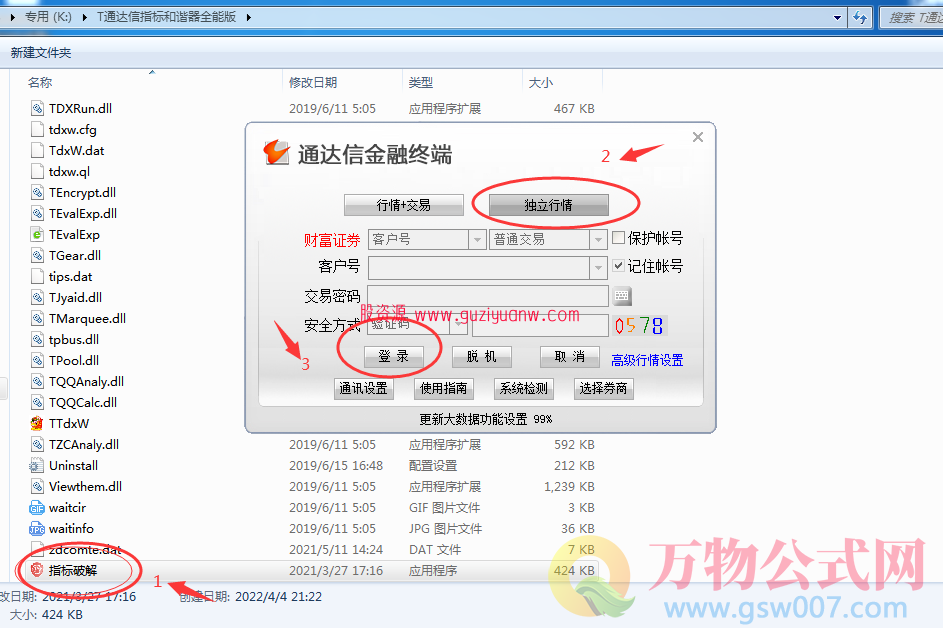Click the refresh icon next to address bar
Viewport: 943px width, 628px height.
pos(861,17)
